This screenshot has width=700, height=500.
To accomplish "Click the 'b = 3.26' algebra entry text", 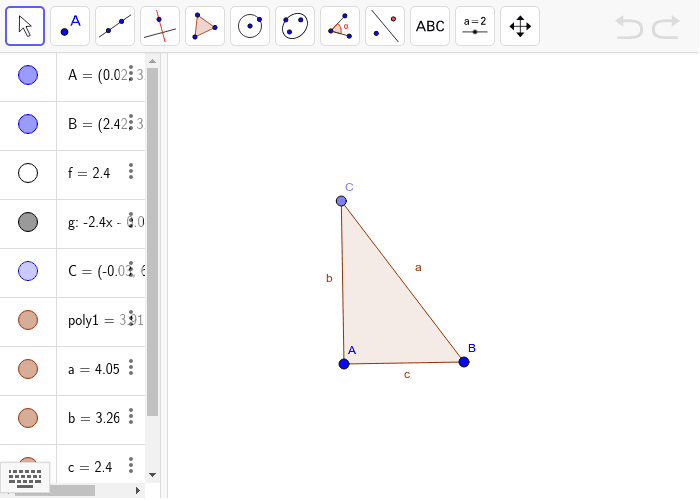I will click(x=94, y=418).
